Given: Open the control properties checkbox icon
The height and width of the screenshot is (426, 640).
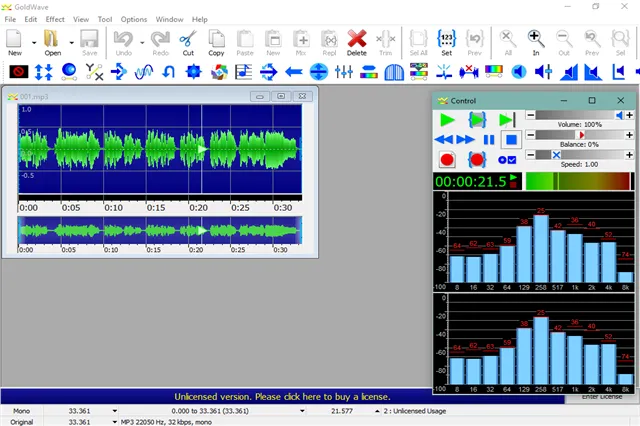Looking at the screenshot, I should [509, 159].
